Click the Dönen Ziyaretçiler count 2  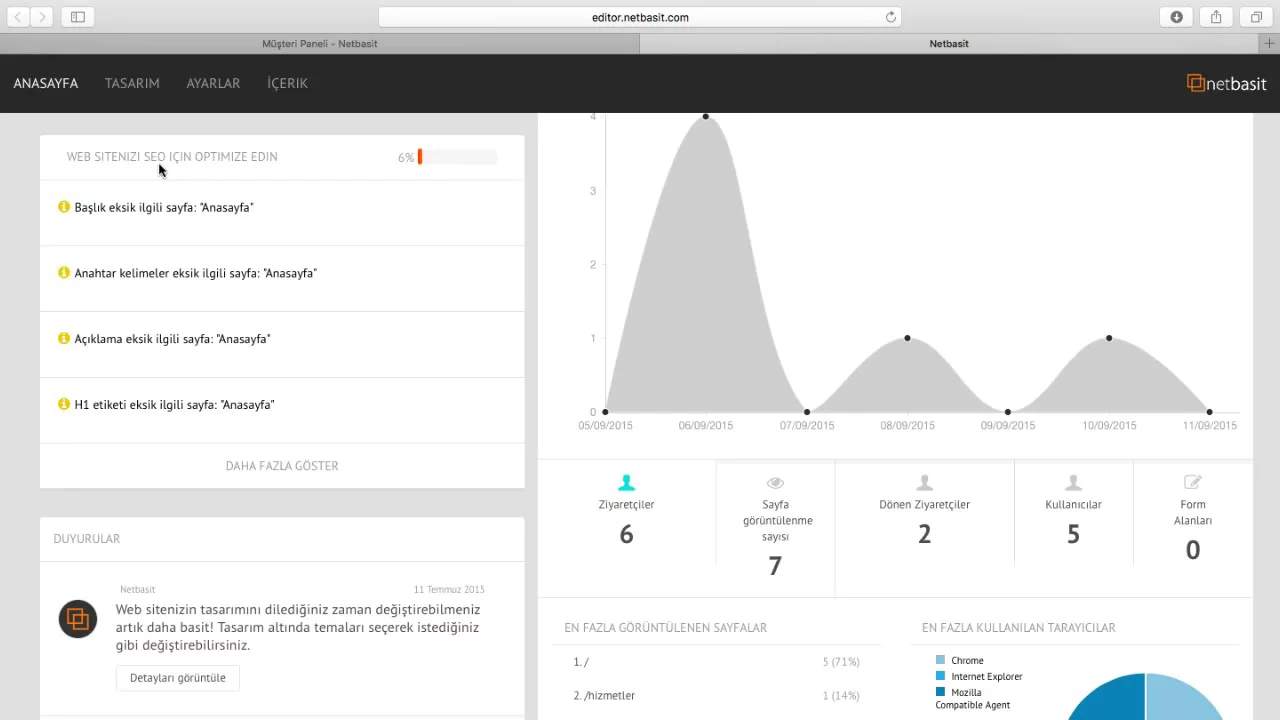tap(924, 534)
